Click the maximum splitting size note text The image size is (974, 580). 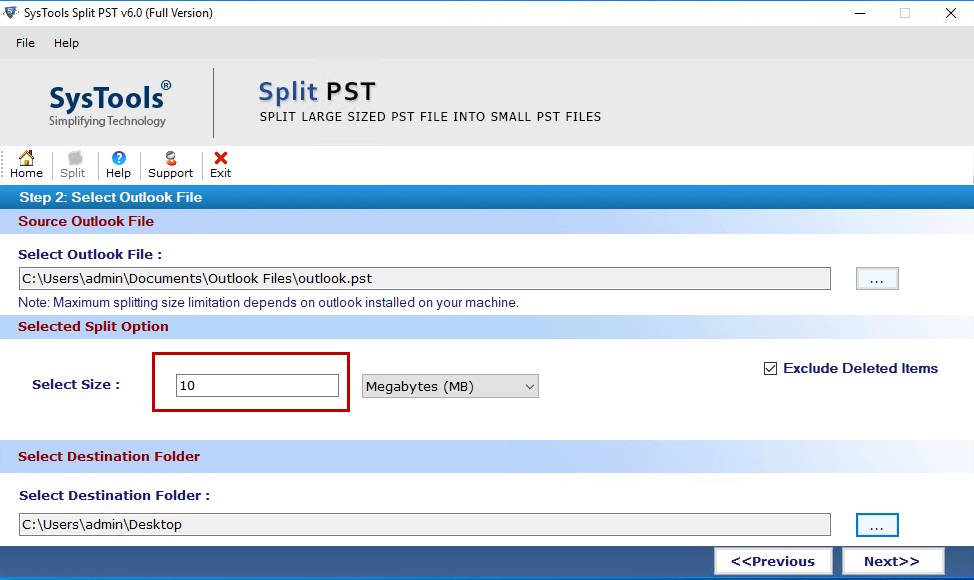(268, 302)
